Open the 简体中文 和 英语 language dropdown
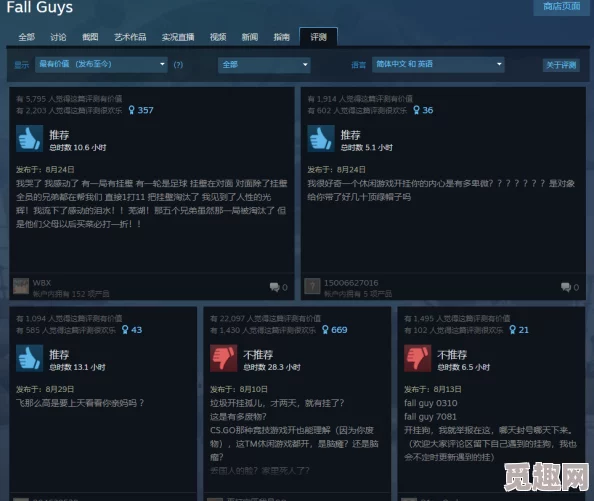The height and width of the screenshot is (501, 594). 438,64
